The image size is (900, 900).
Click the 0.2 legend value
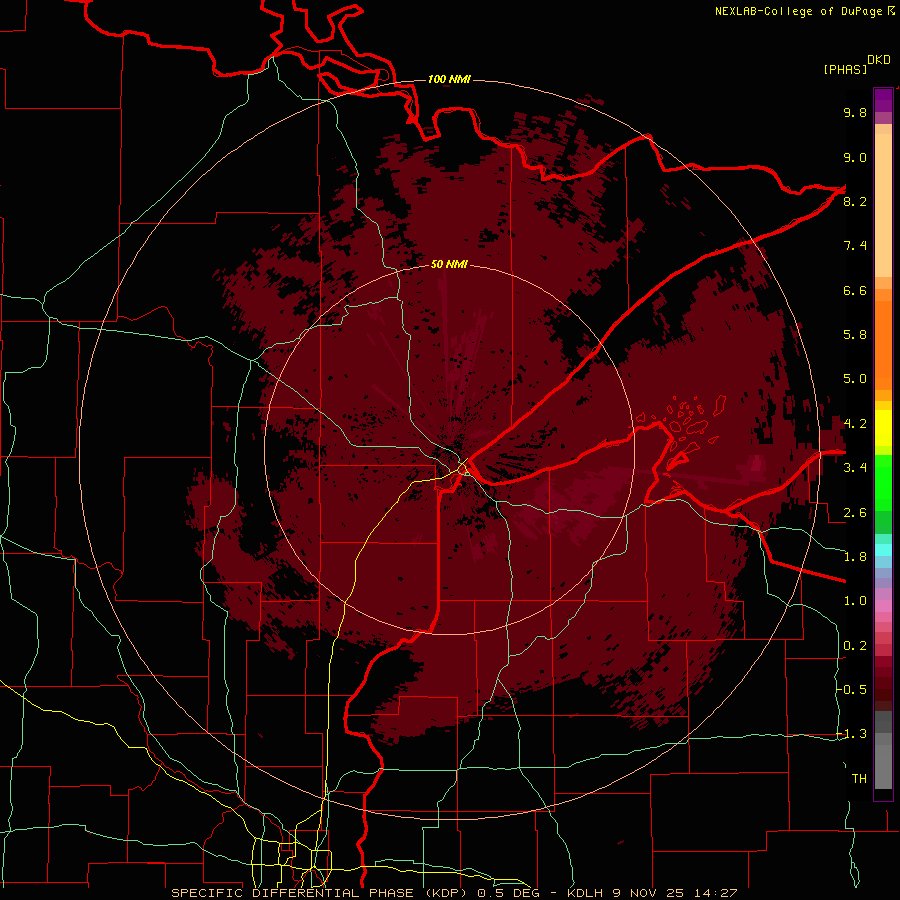pyautogui.click(x=855, y=646)
